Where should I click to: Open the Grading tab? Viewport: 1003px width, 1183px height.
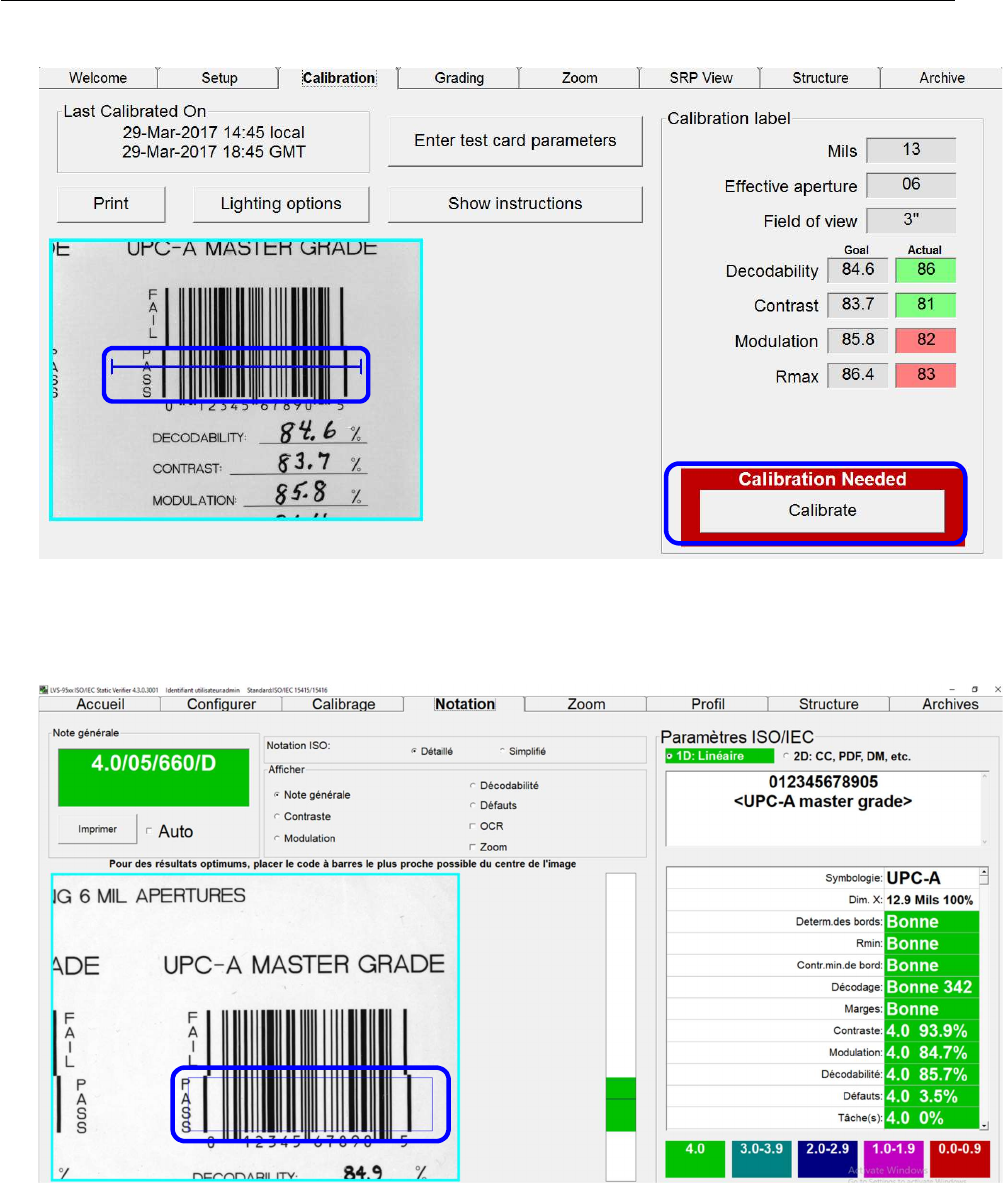tap(459, 78)
